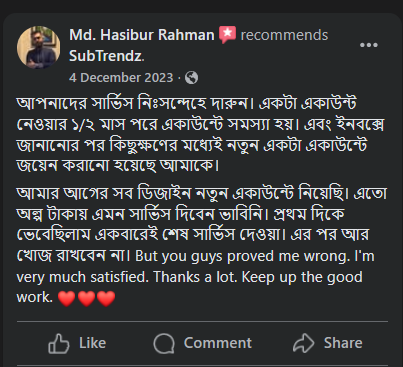Click the 4 December 2023 timestamp
Viewport: 403px width, 367px height.
121,78
